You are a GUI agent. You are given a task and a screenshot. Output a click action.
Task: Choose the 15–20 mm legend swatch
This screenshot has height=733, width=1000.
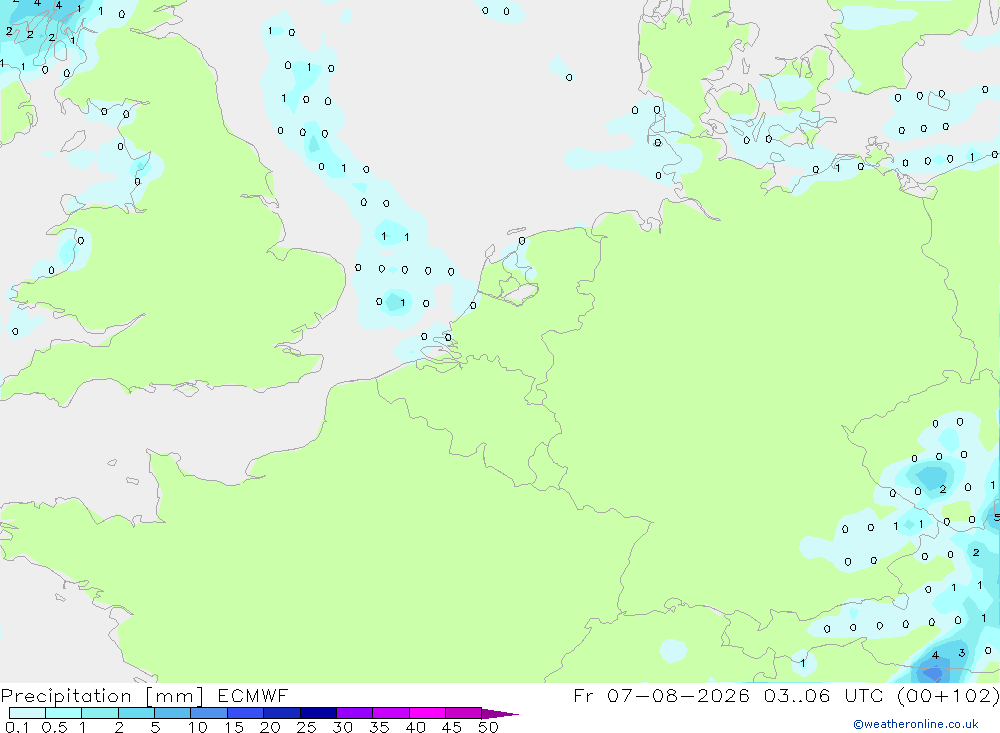click(x=245, y=713)
